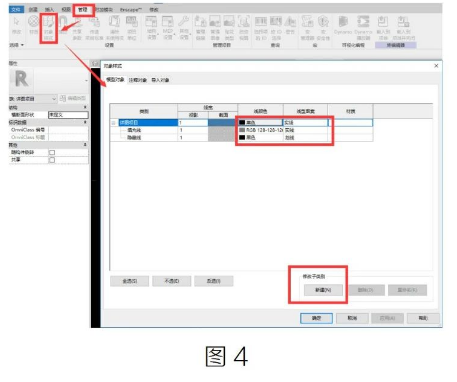This screenshot has width=457, height=382.
Task: Switch to the 插入 ribbon tab
Action: click(x=49, y=10)
